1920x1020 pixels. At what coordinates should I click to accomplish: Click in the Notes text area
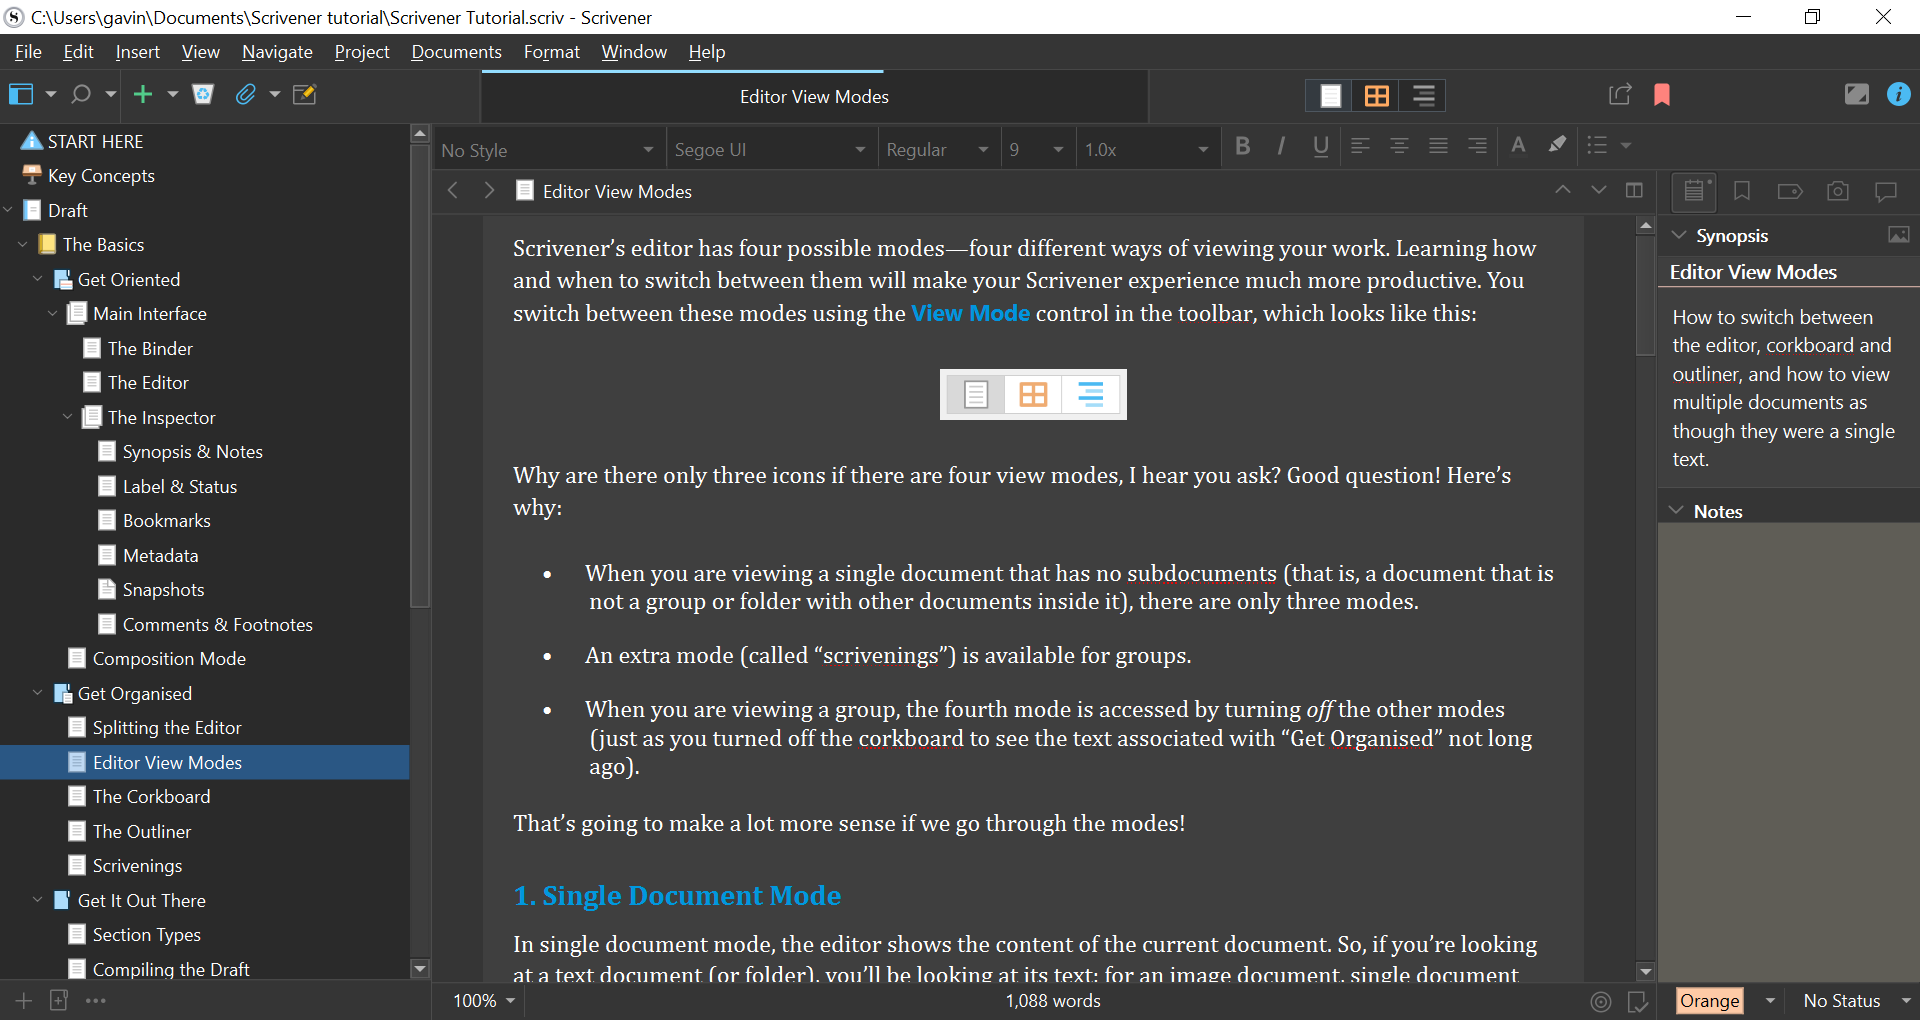[x=1788, y=750]
